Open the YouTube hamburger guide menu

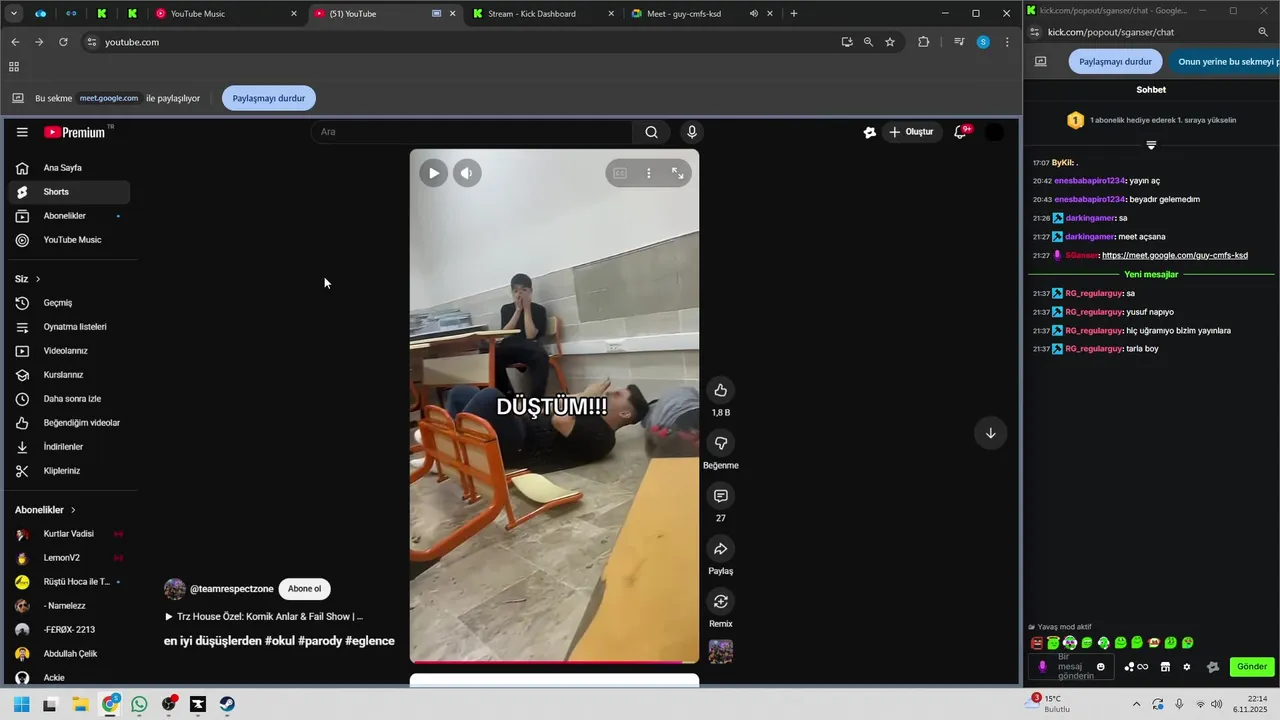[22, 132]
